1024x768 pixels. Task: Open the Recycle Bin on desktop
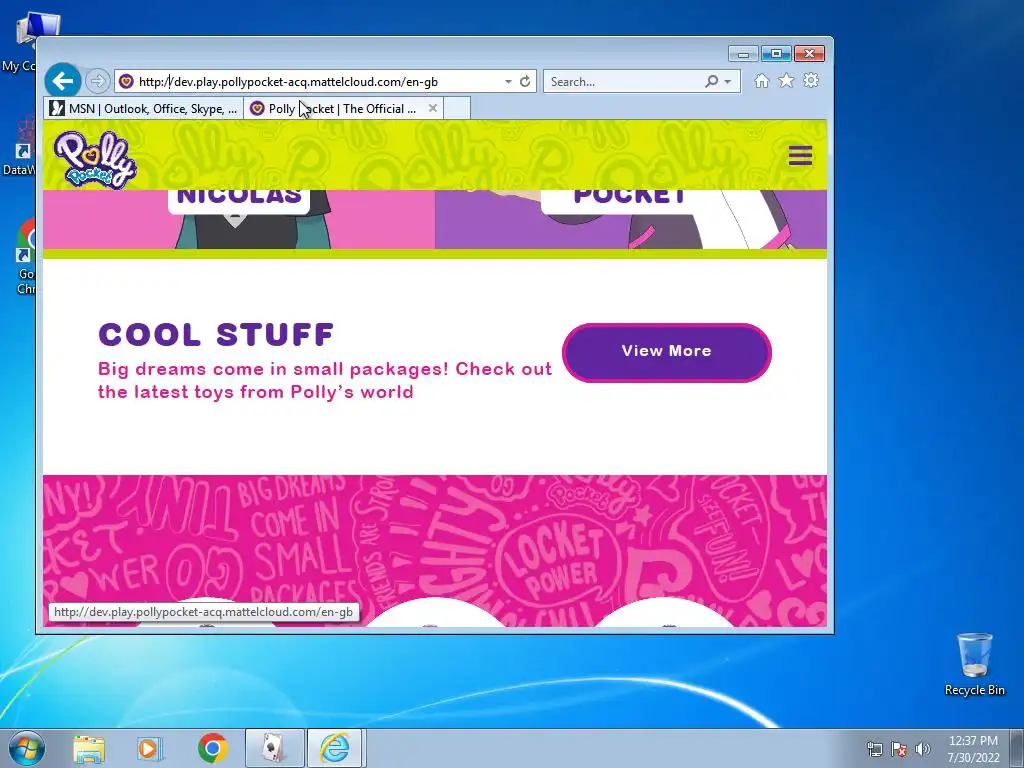tap(974, 664)
